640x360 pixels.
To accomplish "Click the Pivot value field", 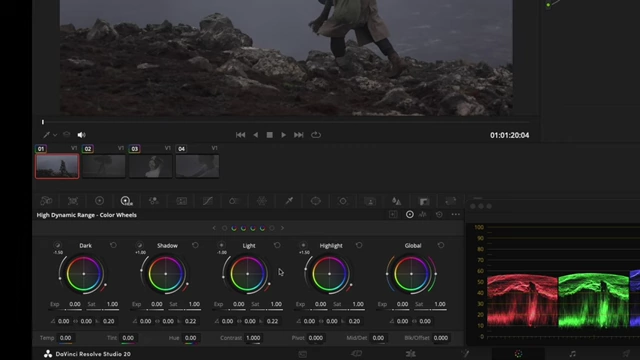I will [316, 338].
